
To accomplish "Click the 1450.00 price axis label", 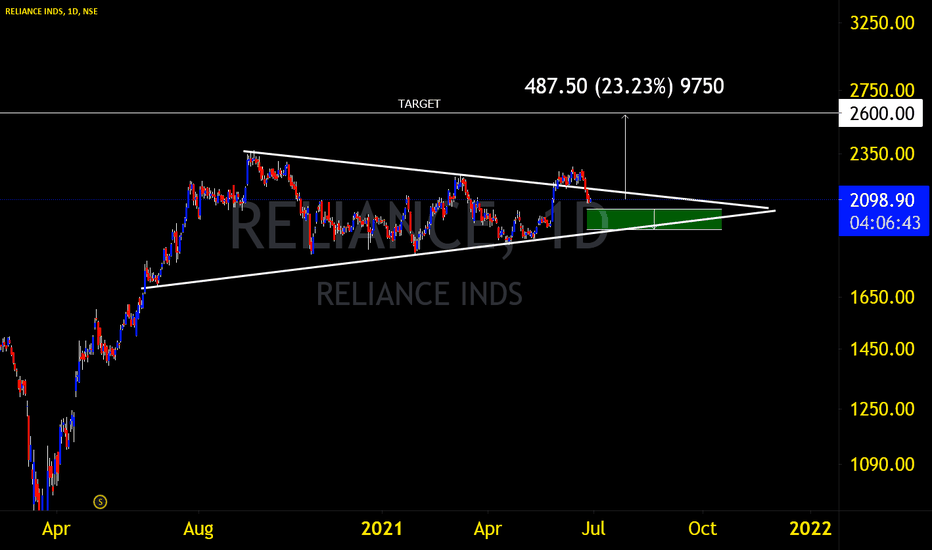I will [882, 349].
